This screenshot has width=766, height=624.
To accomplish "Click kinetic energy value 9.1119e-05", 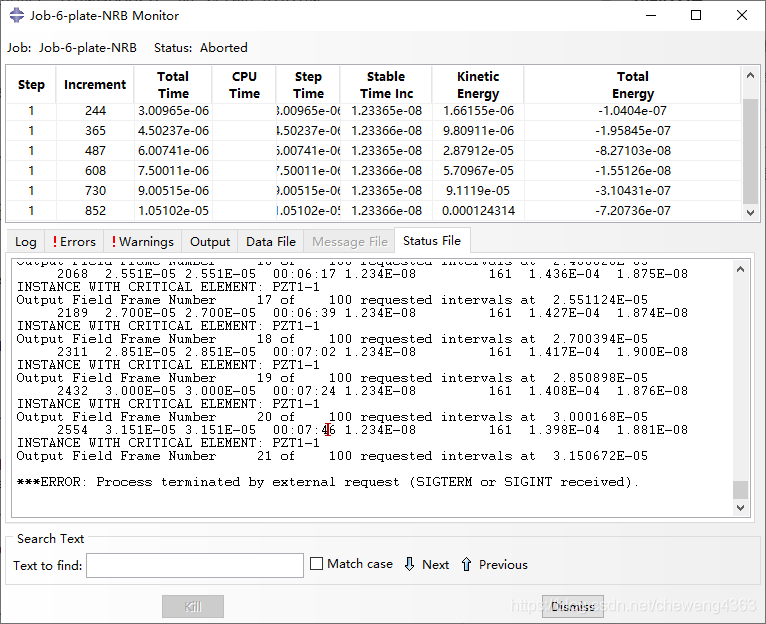I will coord(478,191).
